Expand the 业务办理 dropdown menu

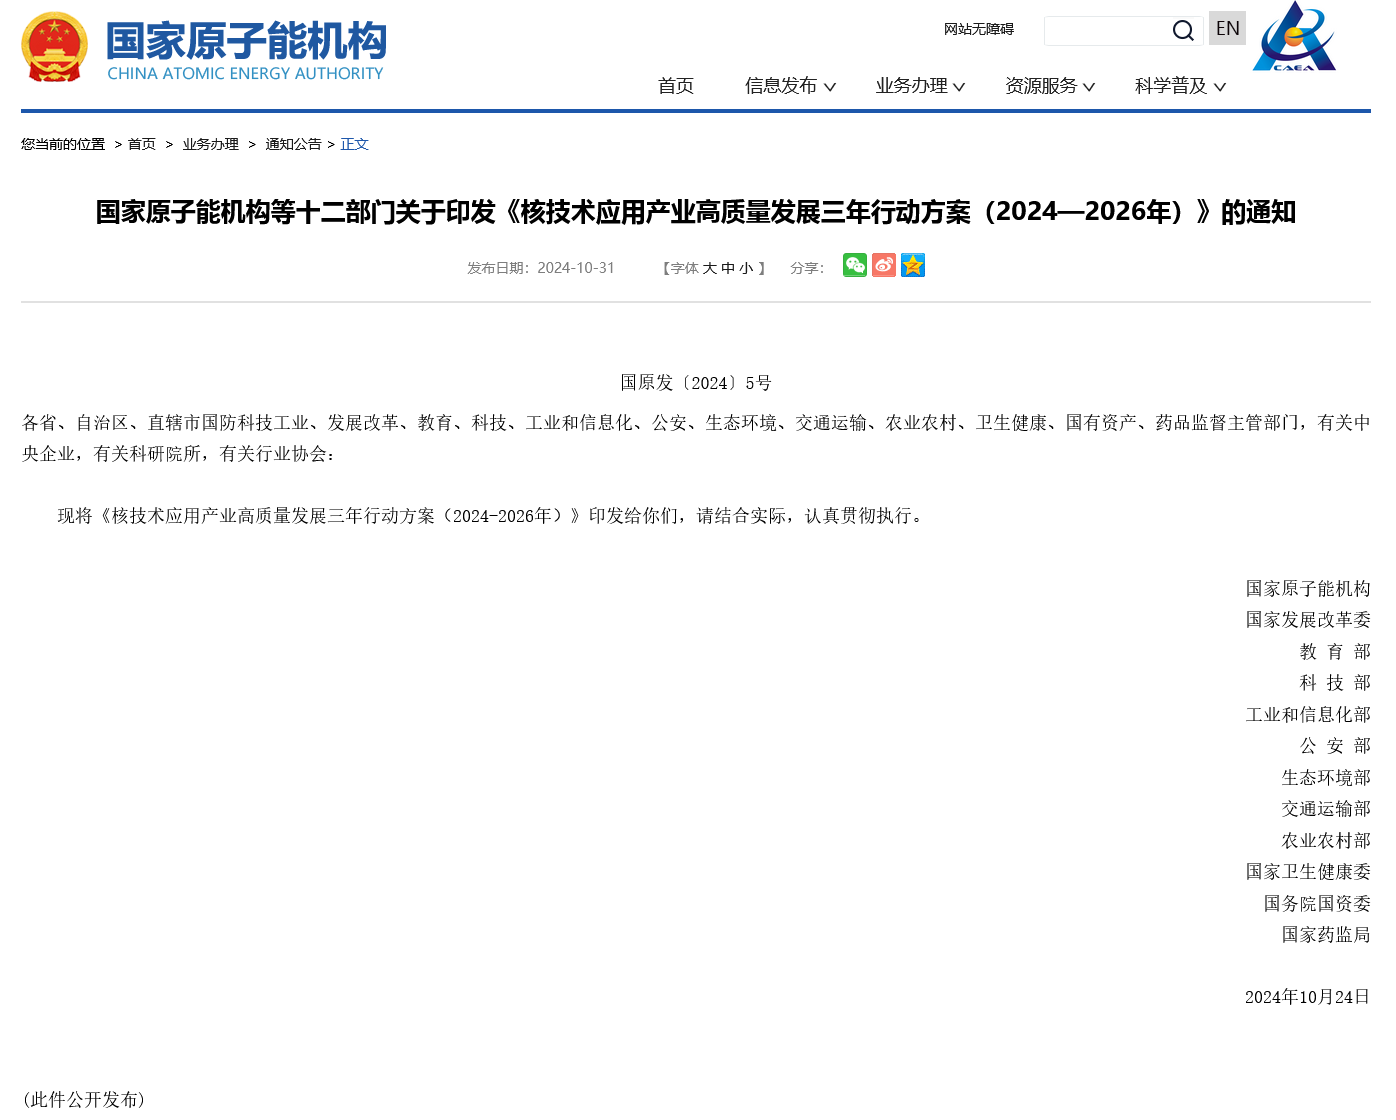[x=920, y=86]
